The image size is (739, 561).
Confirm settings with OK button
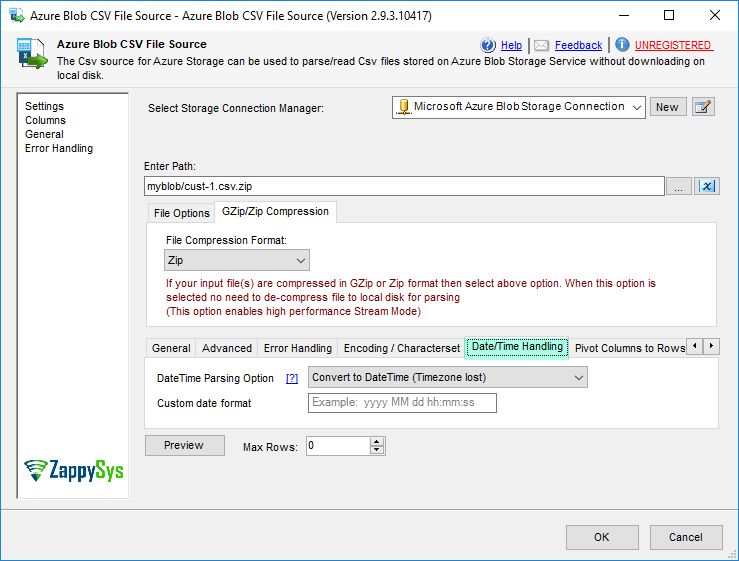pos(602,537)
